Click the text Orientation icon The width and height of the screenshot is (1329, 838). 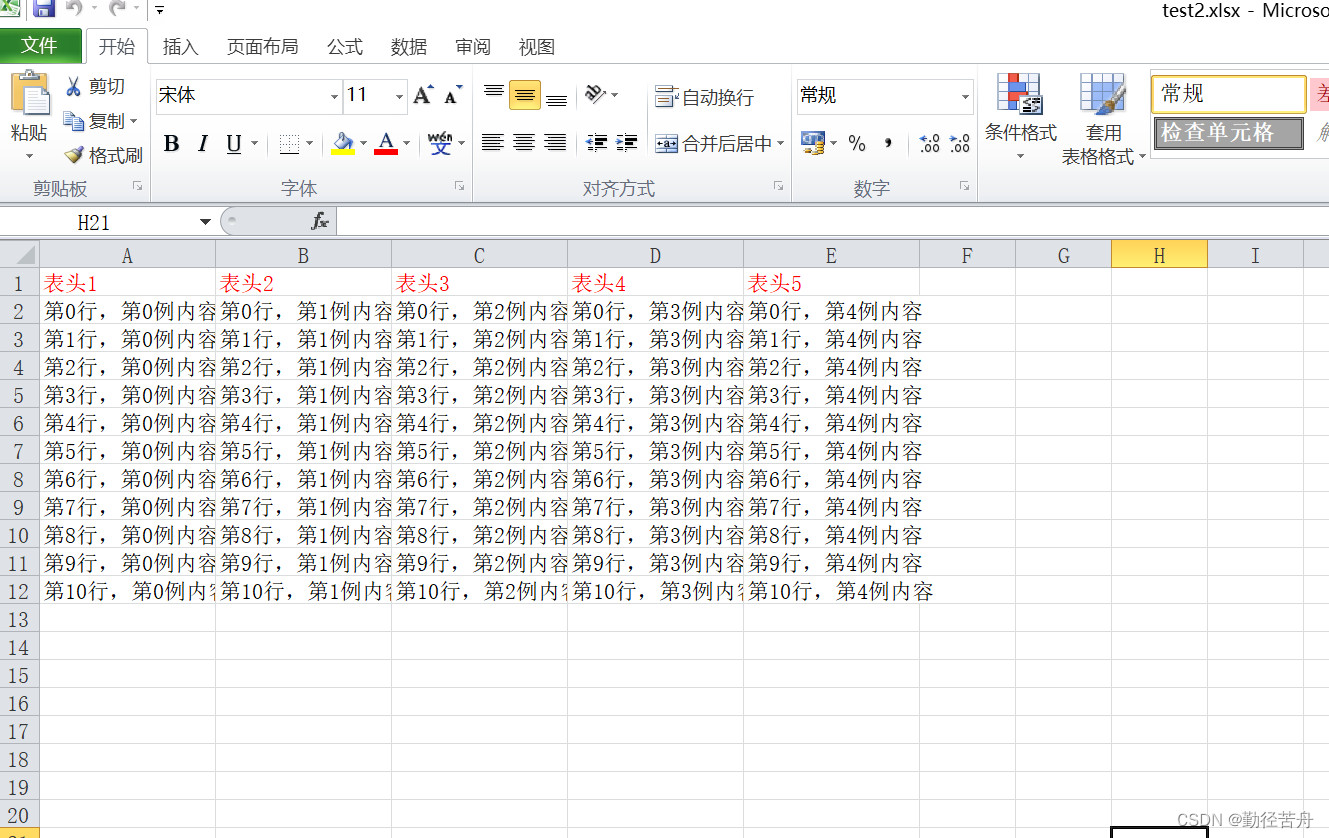(x=597, y=94)
